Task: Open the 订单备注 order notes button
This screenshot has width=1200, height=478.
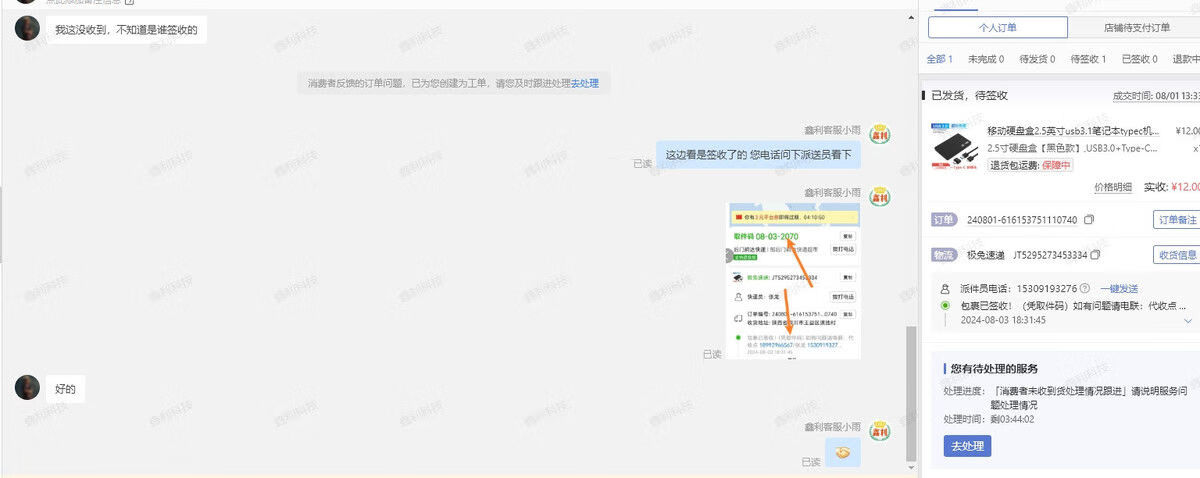Action: [1177, 220]
